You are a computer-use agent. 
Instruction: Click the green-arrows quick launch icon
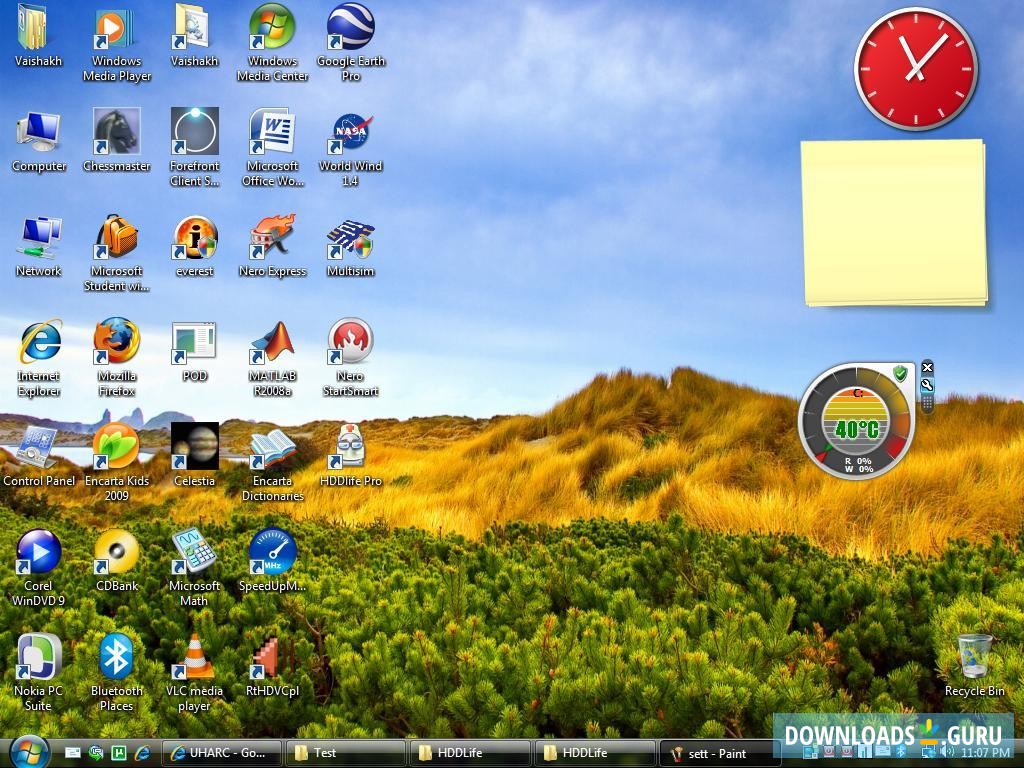point(96,753)
